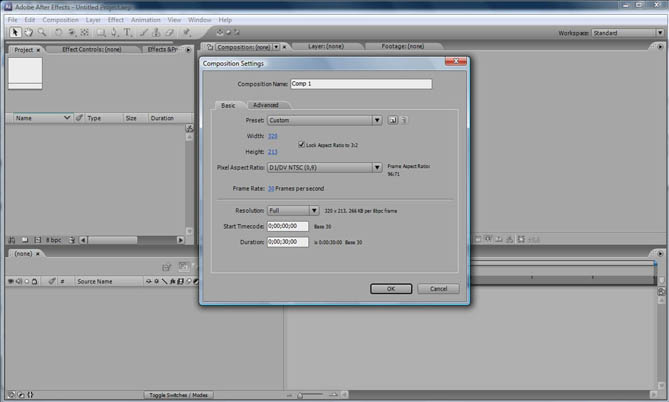Toggle Lock Aspect Ratio to 3:2 checkbox
Viewport: 669px width, 402px height.
click(302, 144)
